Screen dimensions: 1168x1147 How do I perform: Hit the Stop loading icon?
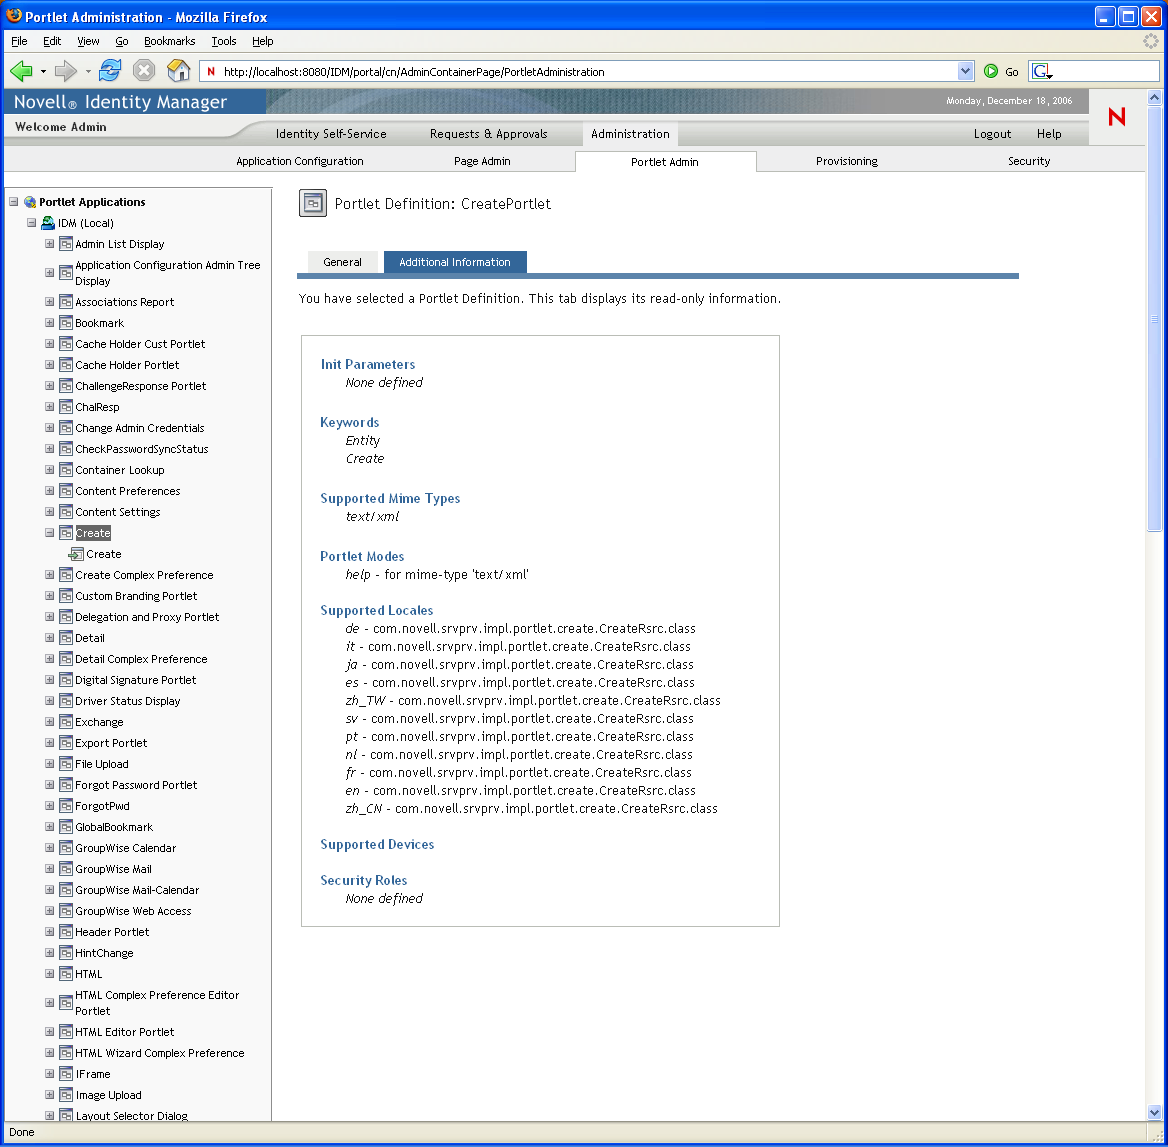(x=144, y=71)
